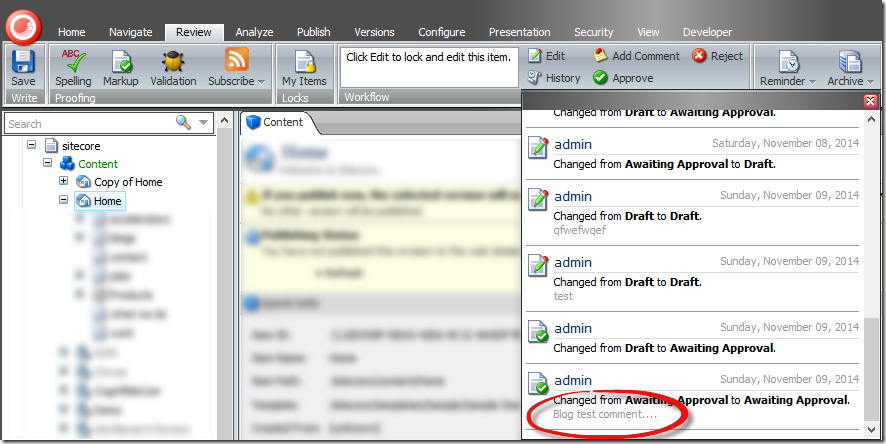Open the Reminder dropdown menu
The height and width of the screenshot is (444, 886).
[788, 68]
